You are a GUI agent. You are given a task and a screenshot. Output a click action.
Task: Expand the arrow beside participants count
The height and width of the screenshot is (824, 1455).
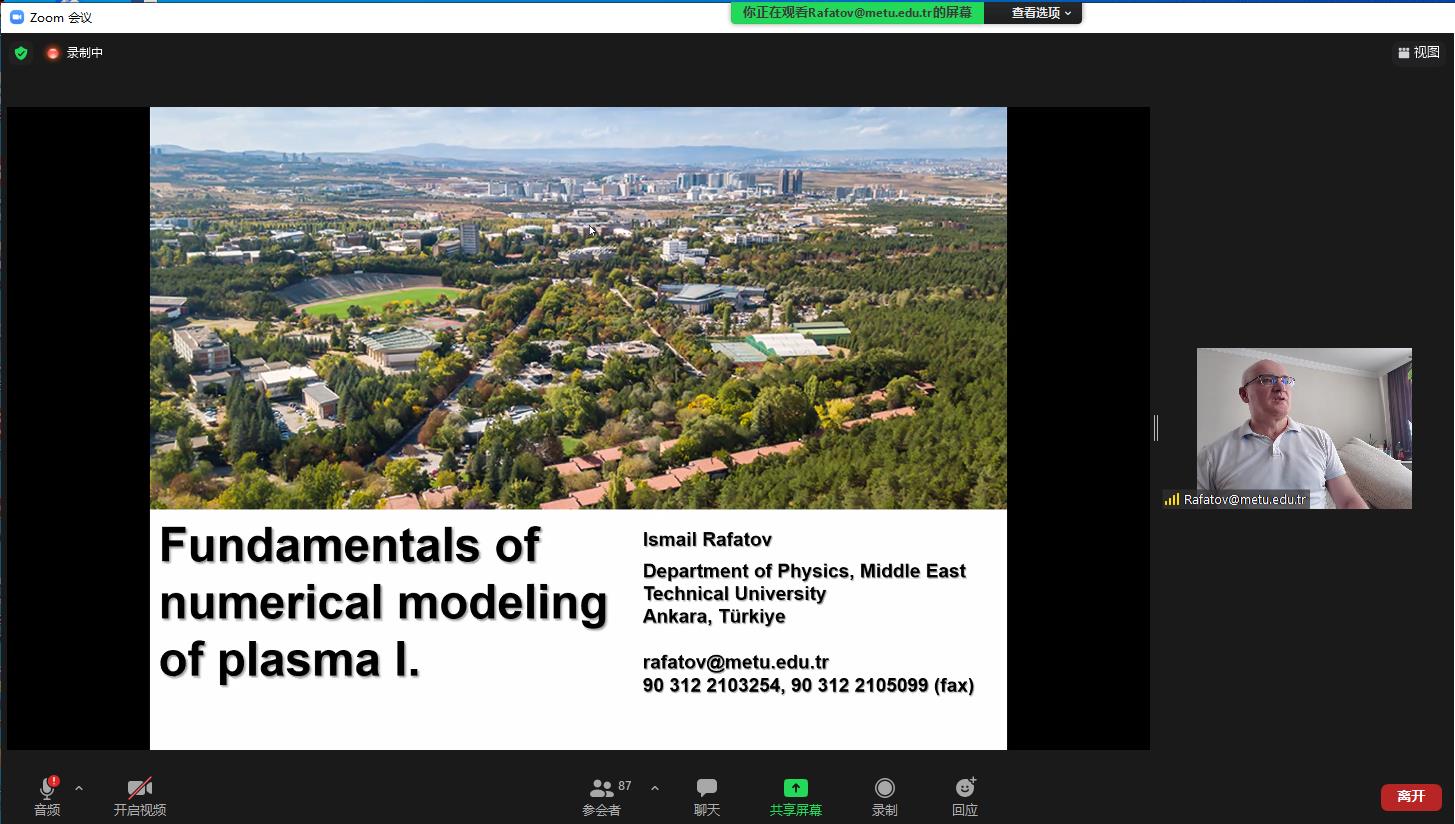(655, 788)
